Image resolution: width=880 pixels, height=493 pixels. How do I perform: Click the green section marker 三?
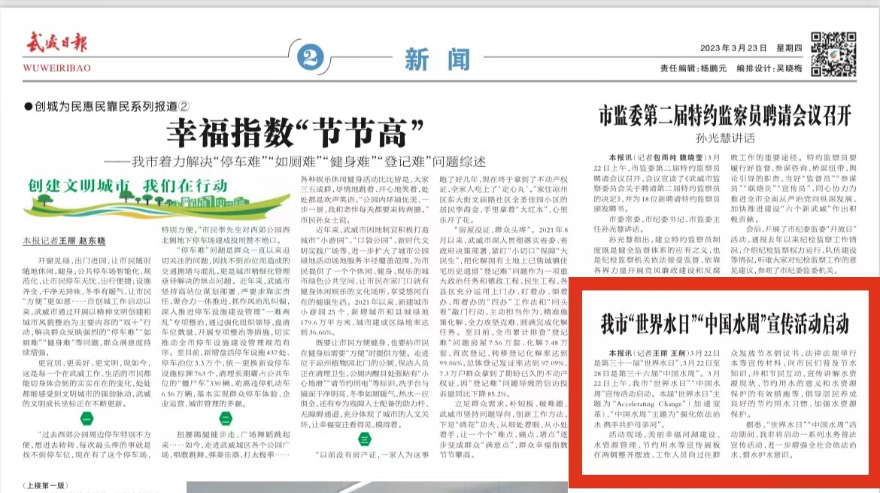point(364,439)
